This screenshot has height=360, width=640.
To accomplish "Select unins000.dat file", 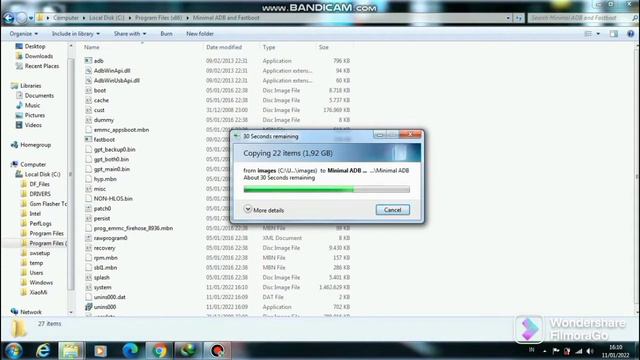I will (x=109, y=297).
